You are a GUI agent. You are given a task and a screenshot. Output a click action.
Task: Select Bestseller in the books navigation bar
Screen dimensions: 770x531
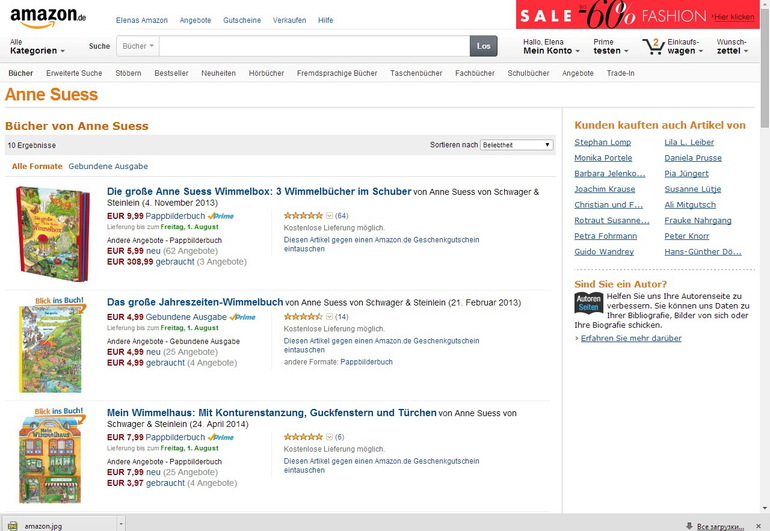[171, 73]
